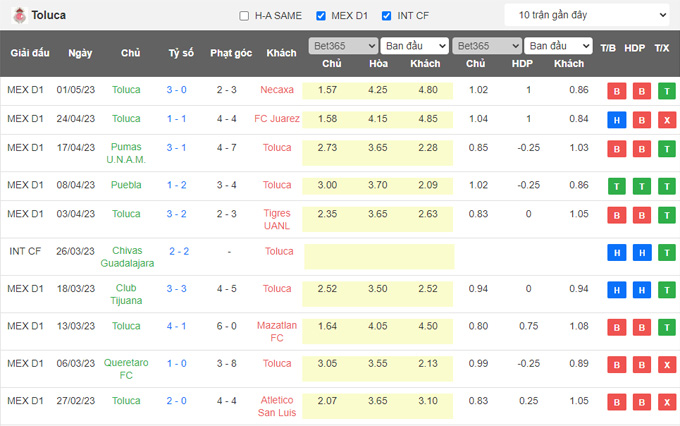Screen dimensions: 680x426
Task: Enable the H-A SAME checkbox
Action: point(245,16)
